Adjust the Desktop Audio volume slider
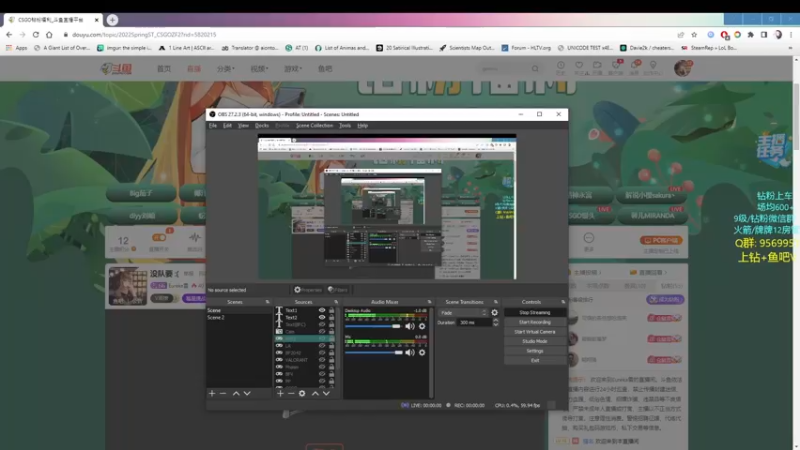This screenshot has width=800, height=450. point(374,327)
